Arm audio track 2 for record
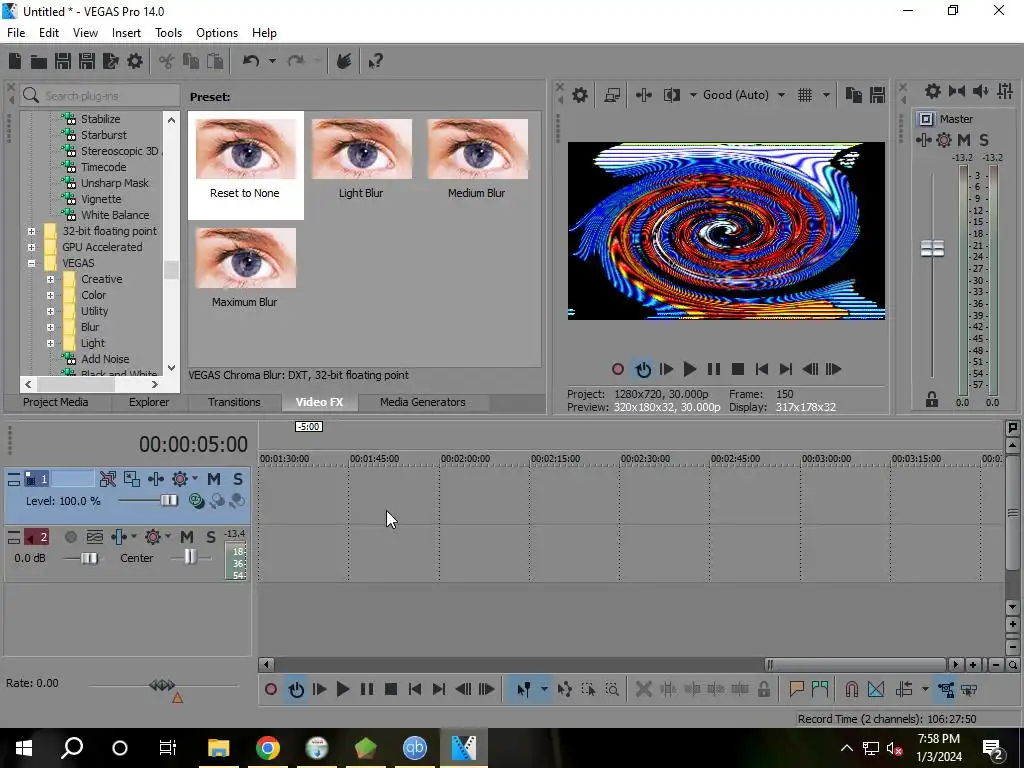This screenshot has width=1024, height=768. click(x=71, y=537)
